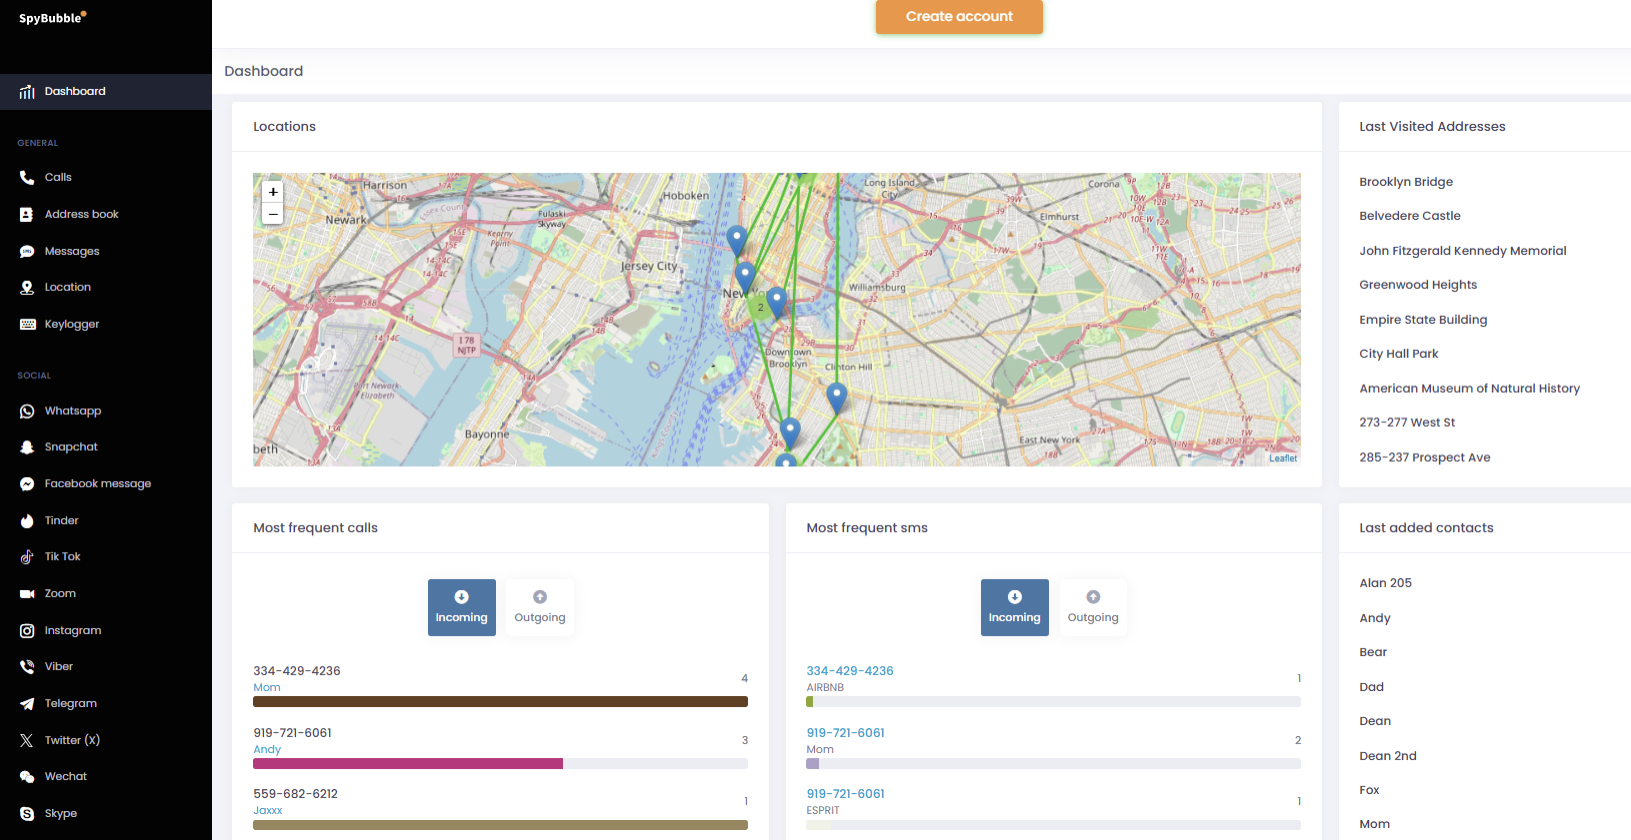This screenshot has width=1631, height=840.
Task: Open Facebook message logs
Action: pos(98,484)
